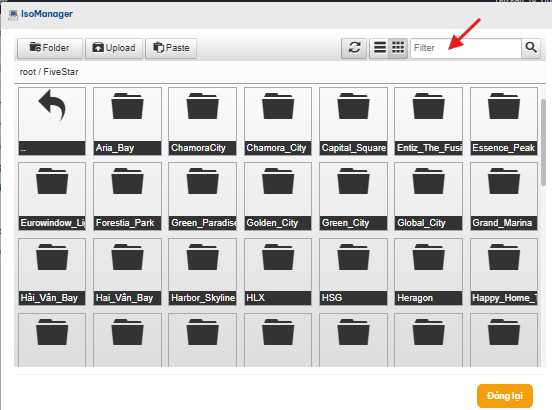Open the Golden_City folder

click(278, 196)
